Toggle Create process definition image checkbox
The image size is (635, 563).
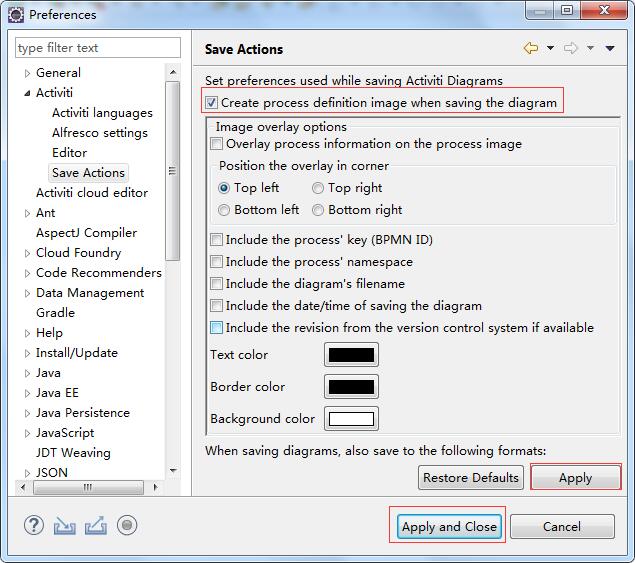pos(211,102)
